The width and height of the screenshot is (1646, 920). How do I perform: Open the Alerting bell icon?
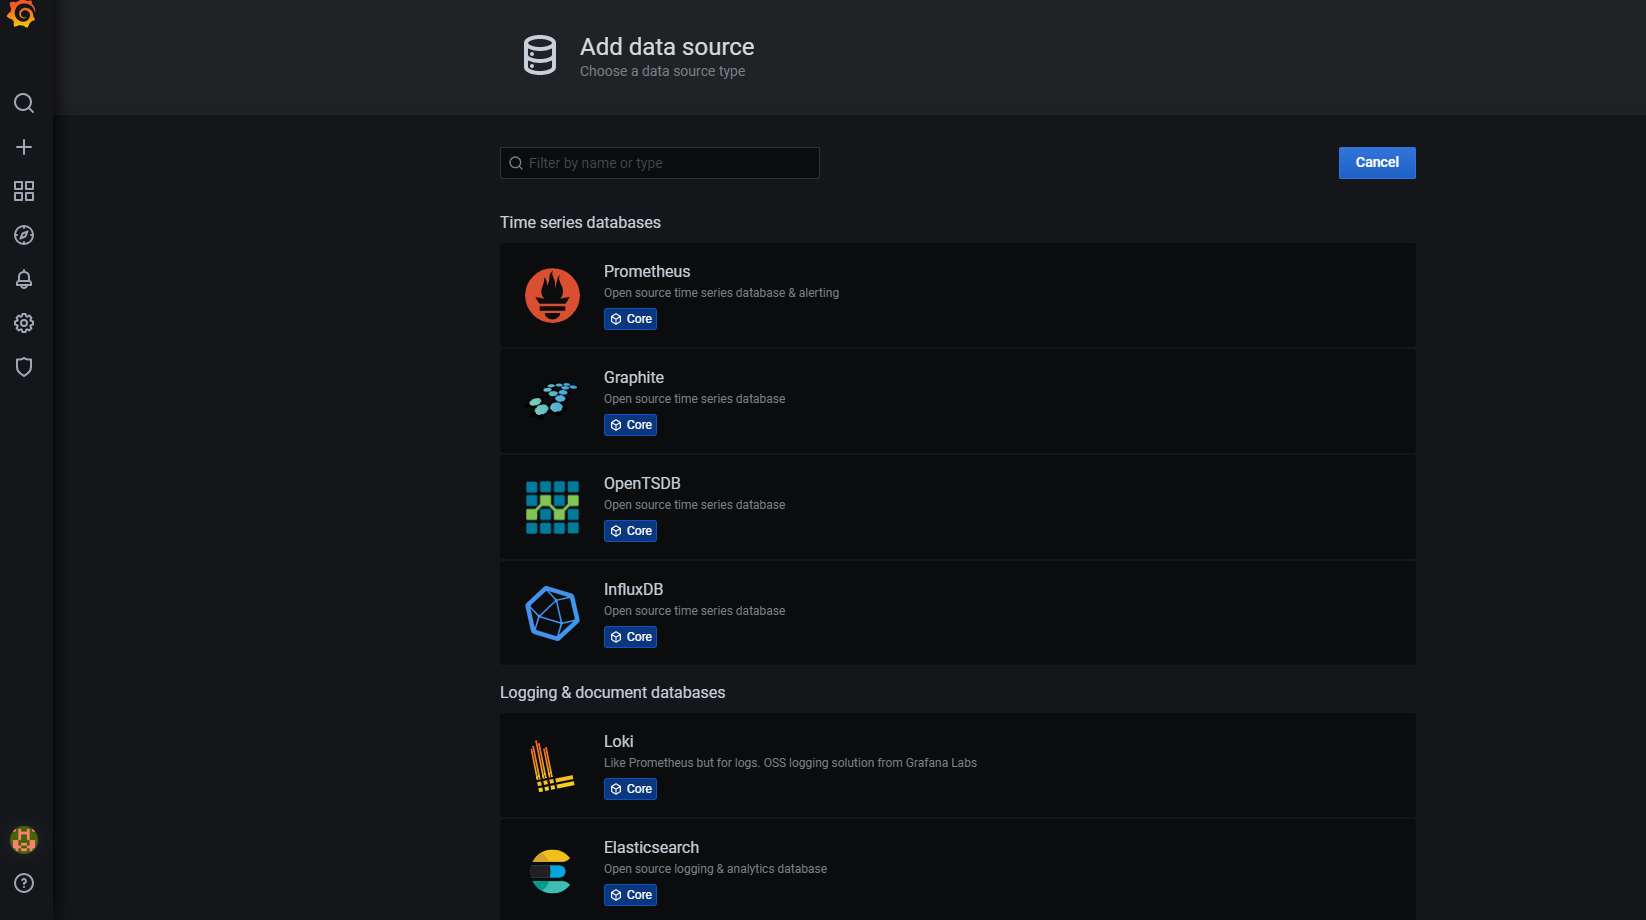tap(24, 279)
